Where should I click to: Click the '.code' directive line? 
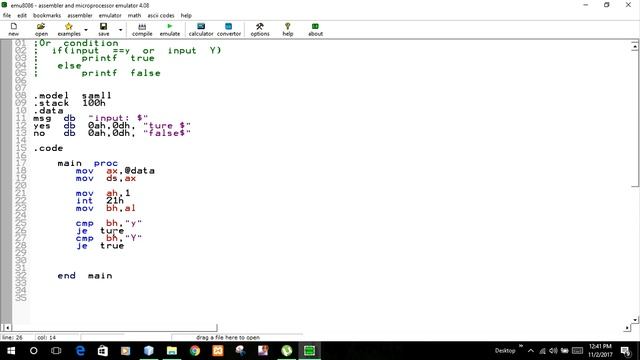pyautogui.click(x=48, y=148)
